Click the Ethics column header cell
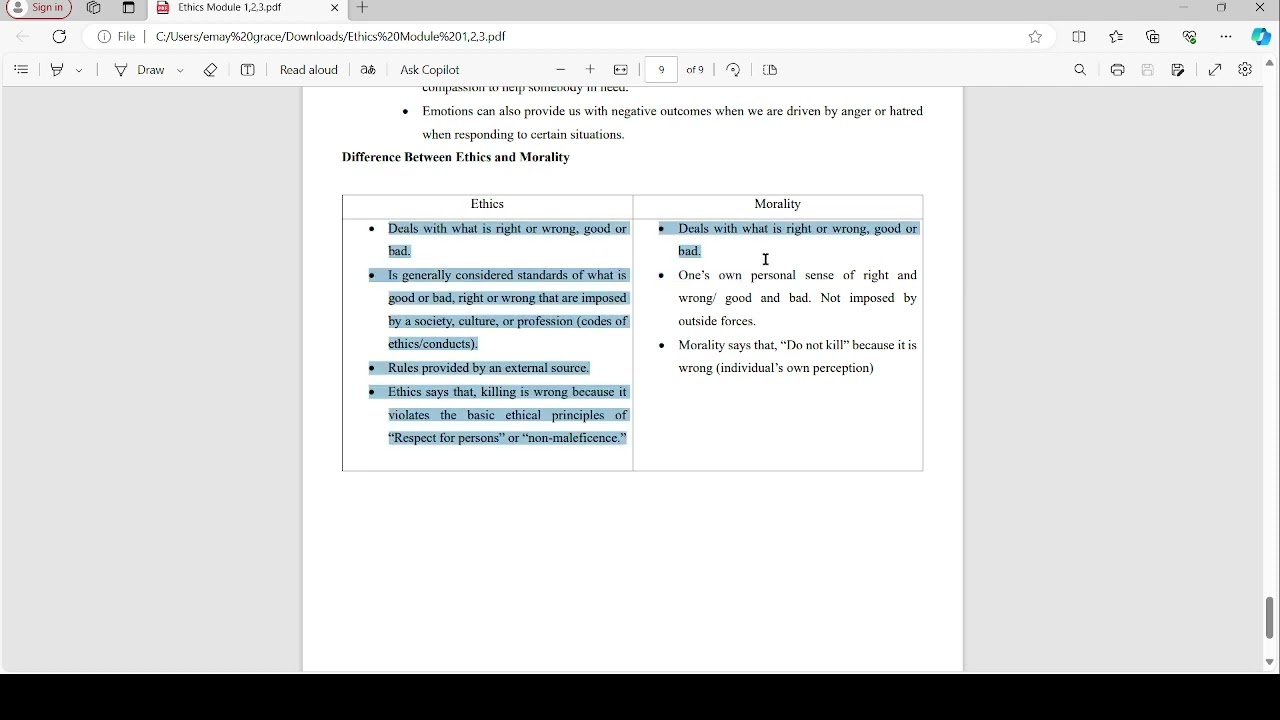 (x=487, y=205)
